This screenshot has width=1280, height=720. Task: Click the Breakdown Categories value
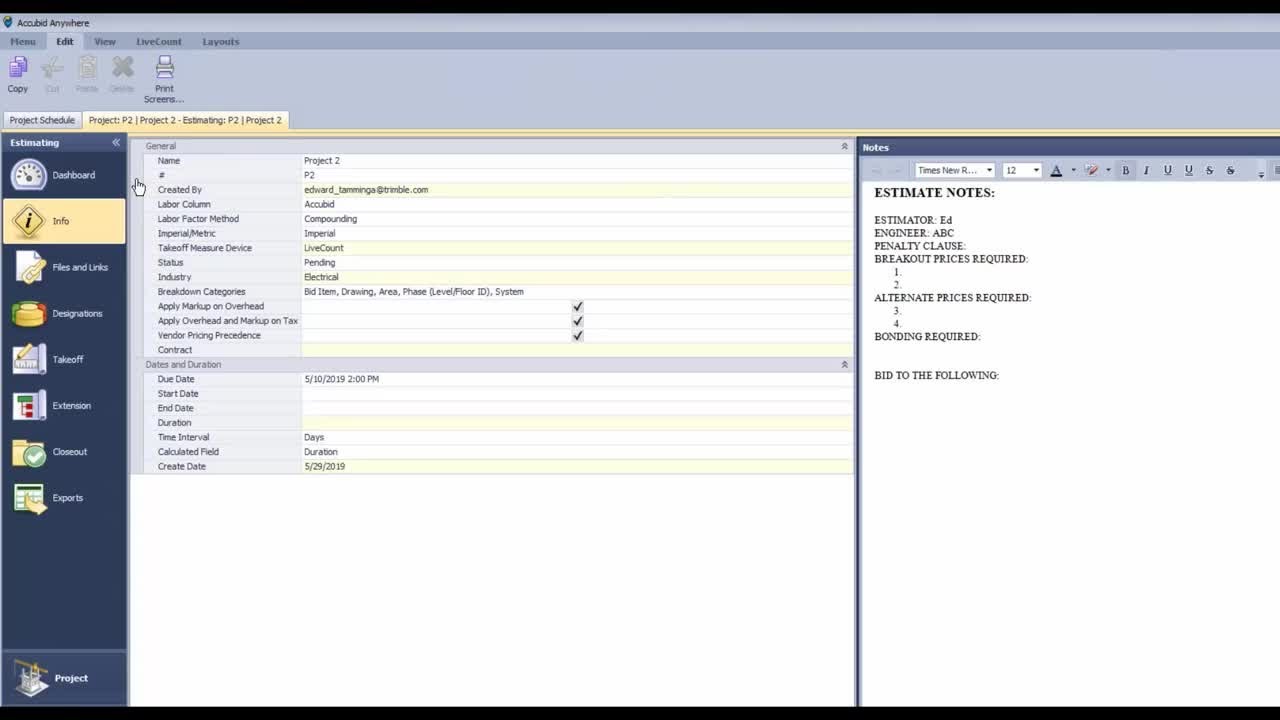click(x=576, y=292)
